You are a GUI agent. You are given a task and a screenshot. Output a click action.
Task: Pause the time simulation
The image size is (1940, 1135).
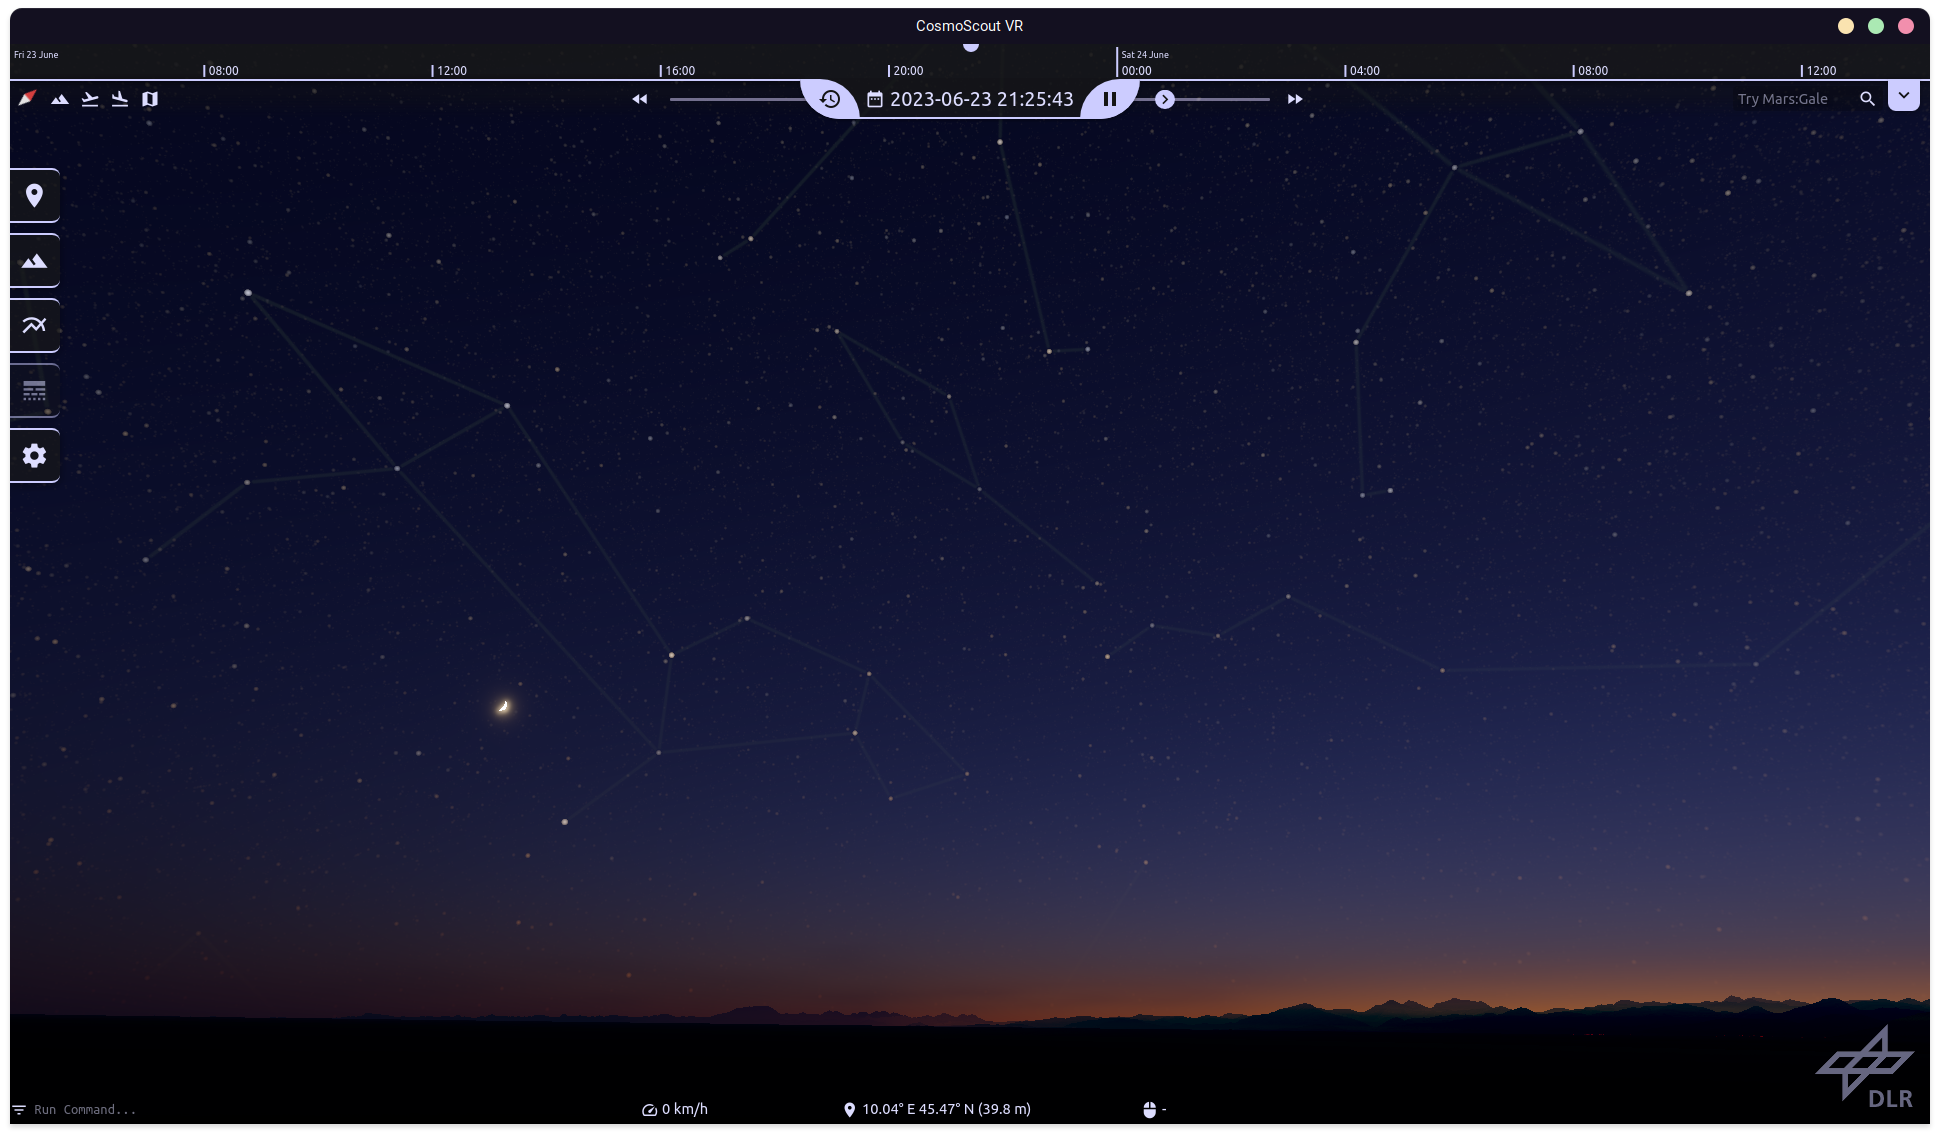(1110, 99)
